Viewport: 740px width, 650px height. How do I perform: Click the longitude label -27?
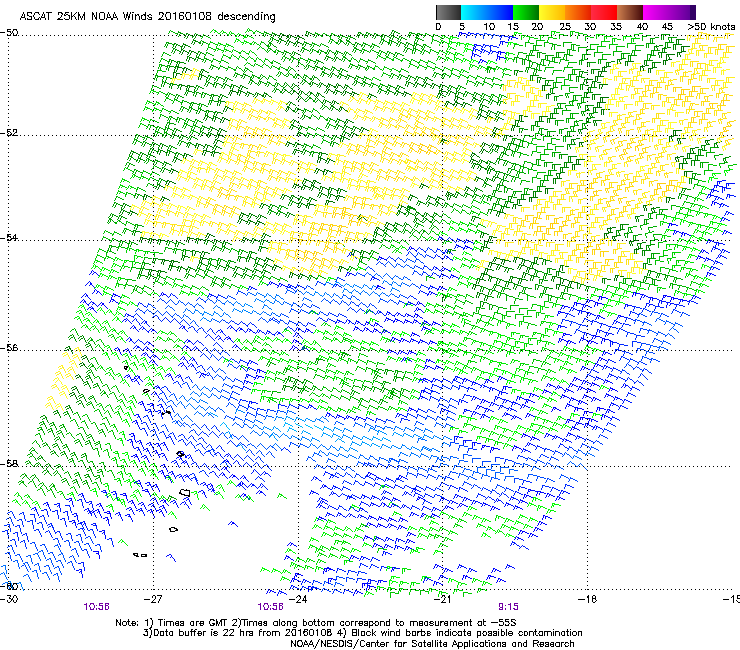pyautogui.click(x=153, y=599)
